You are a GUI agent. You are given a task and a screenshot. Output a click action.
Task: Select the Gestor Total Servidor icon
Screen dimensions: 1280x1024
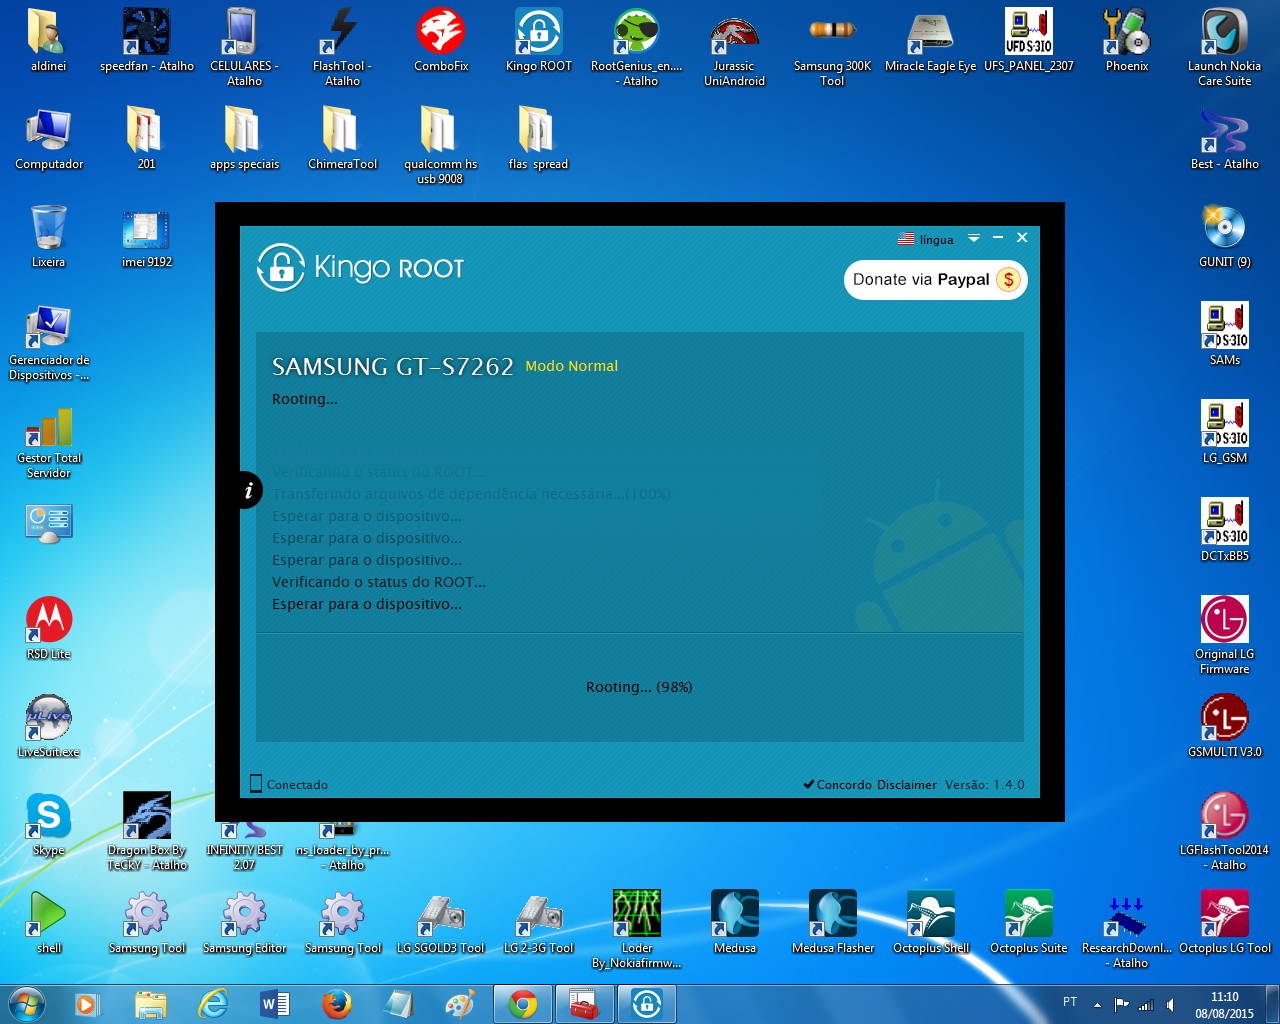(49, 442)
